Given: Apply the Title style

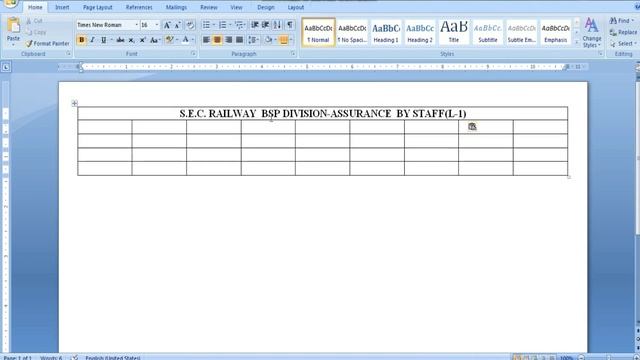Looking at the screenshot, I should [x=454, y=33].
